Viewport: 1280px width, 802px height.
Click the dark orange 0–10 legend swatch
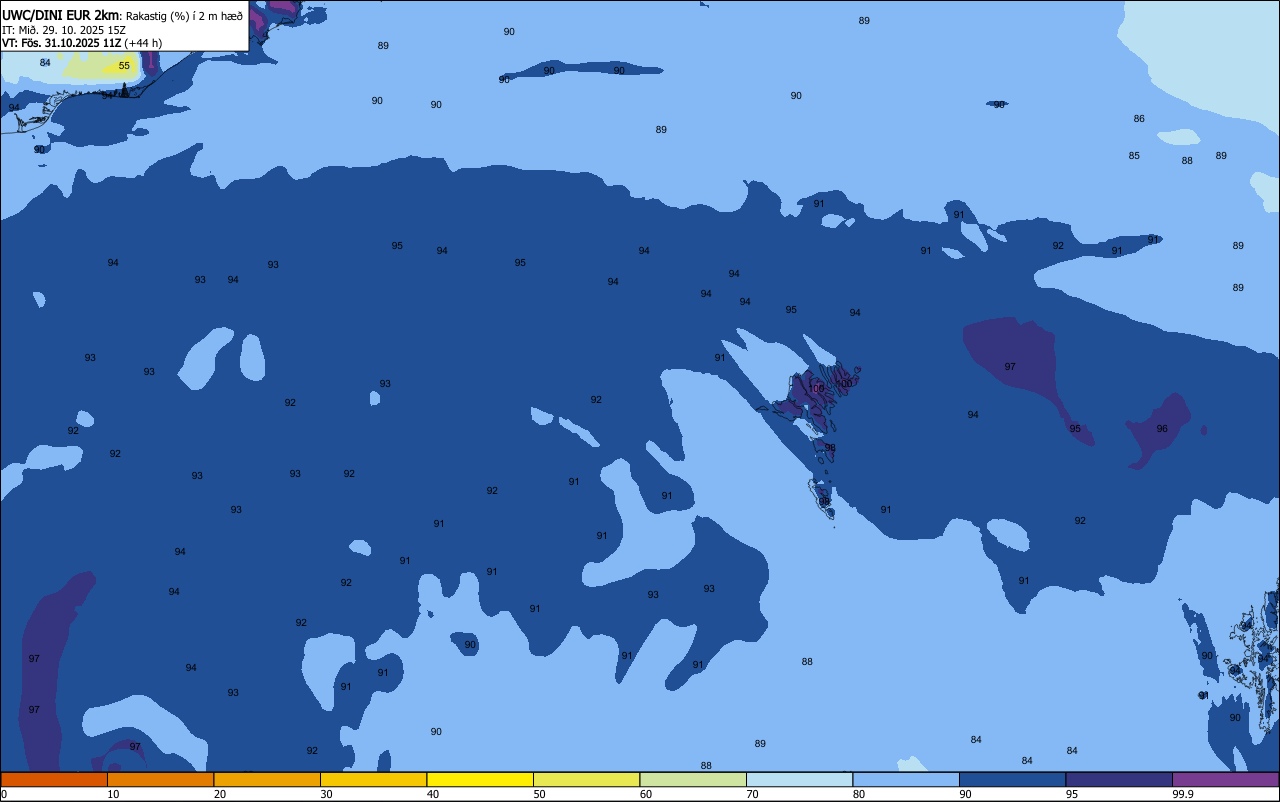54,779
